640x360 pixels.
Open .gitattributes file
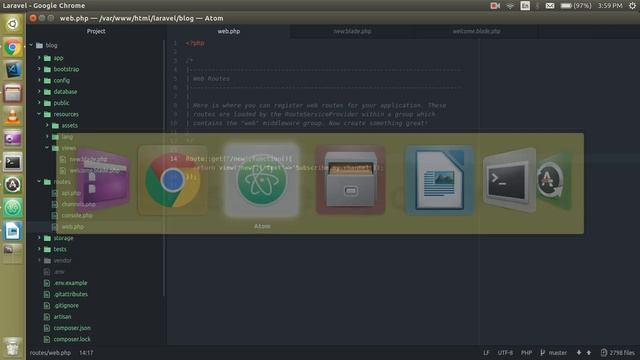coord(71,294)
